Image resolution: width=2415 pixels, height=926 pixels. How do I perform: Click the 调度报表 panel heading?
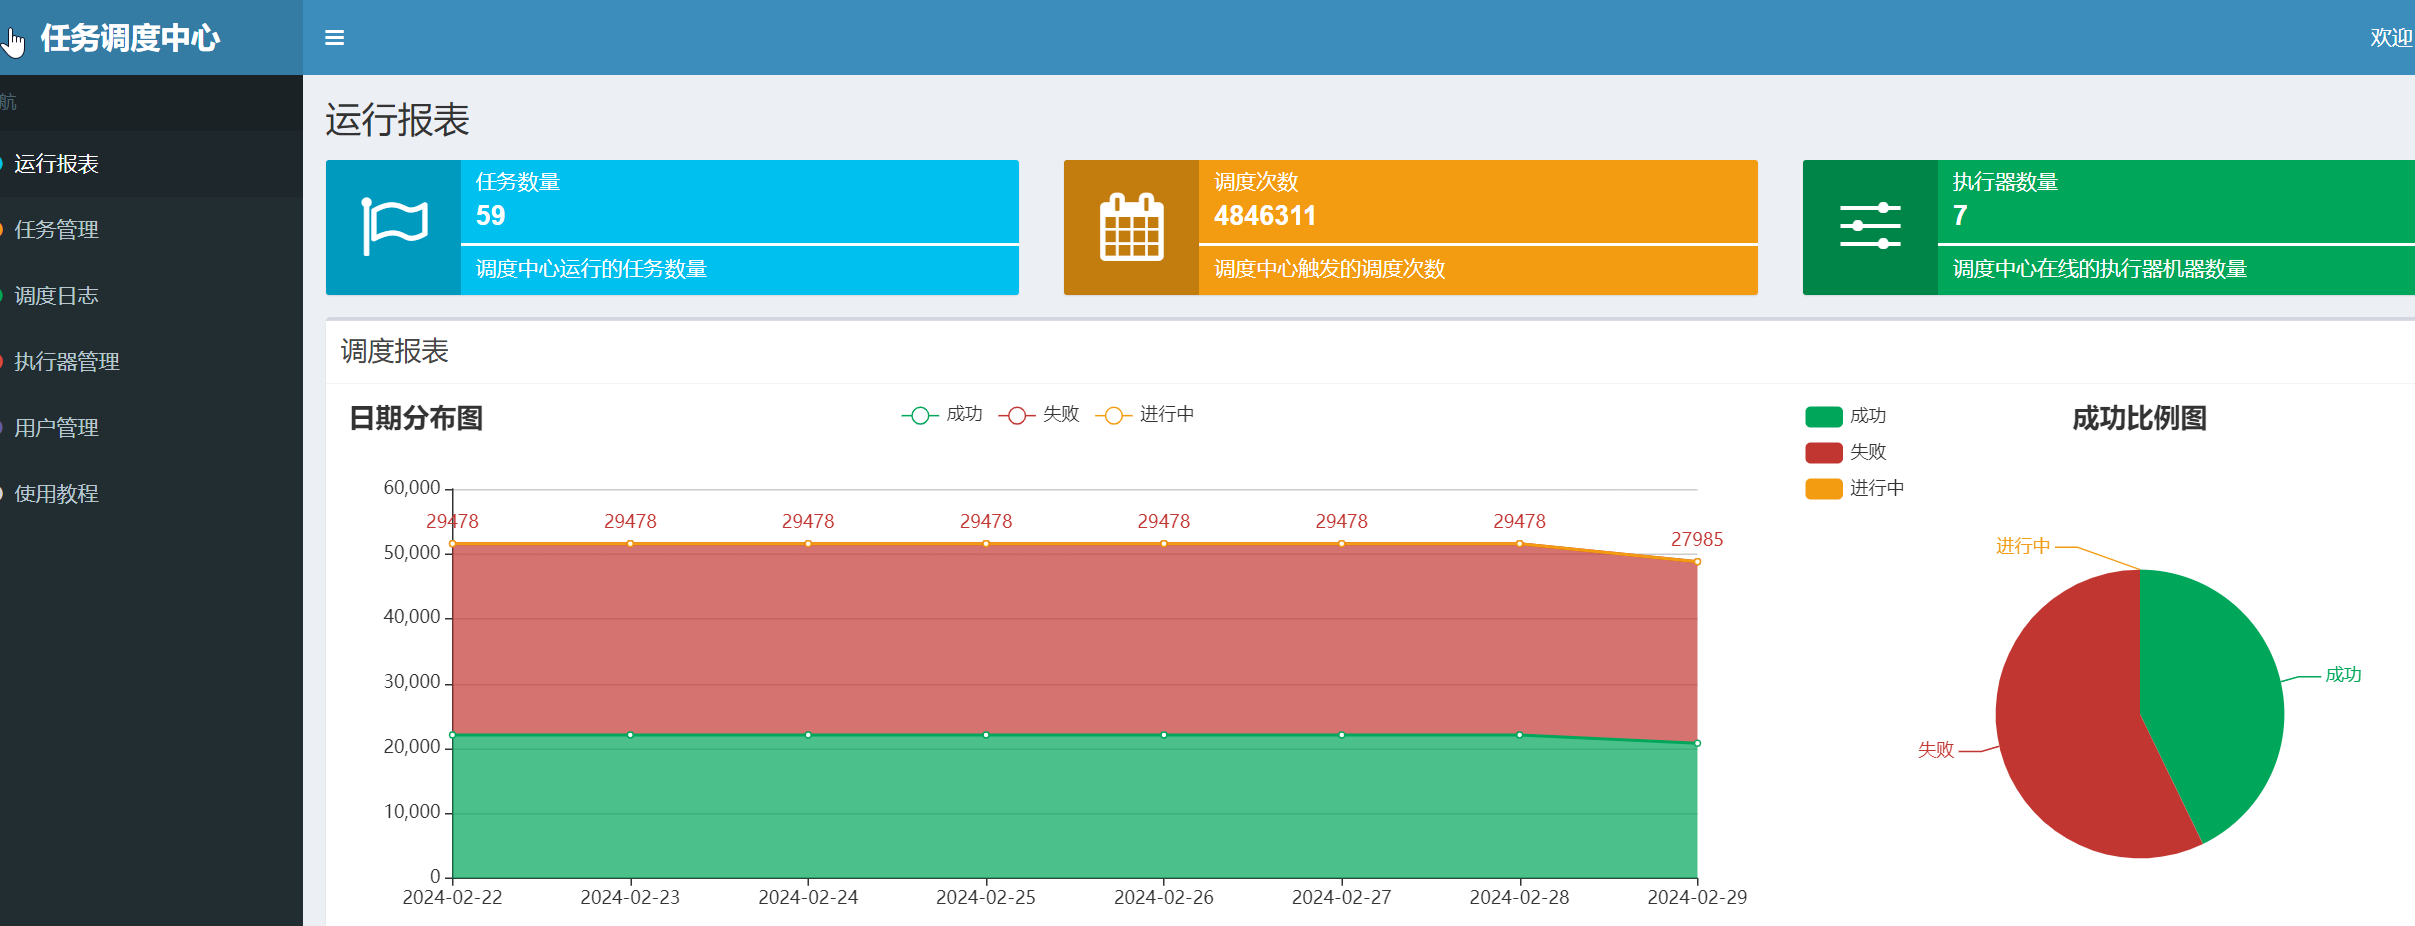(394, 351)
